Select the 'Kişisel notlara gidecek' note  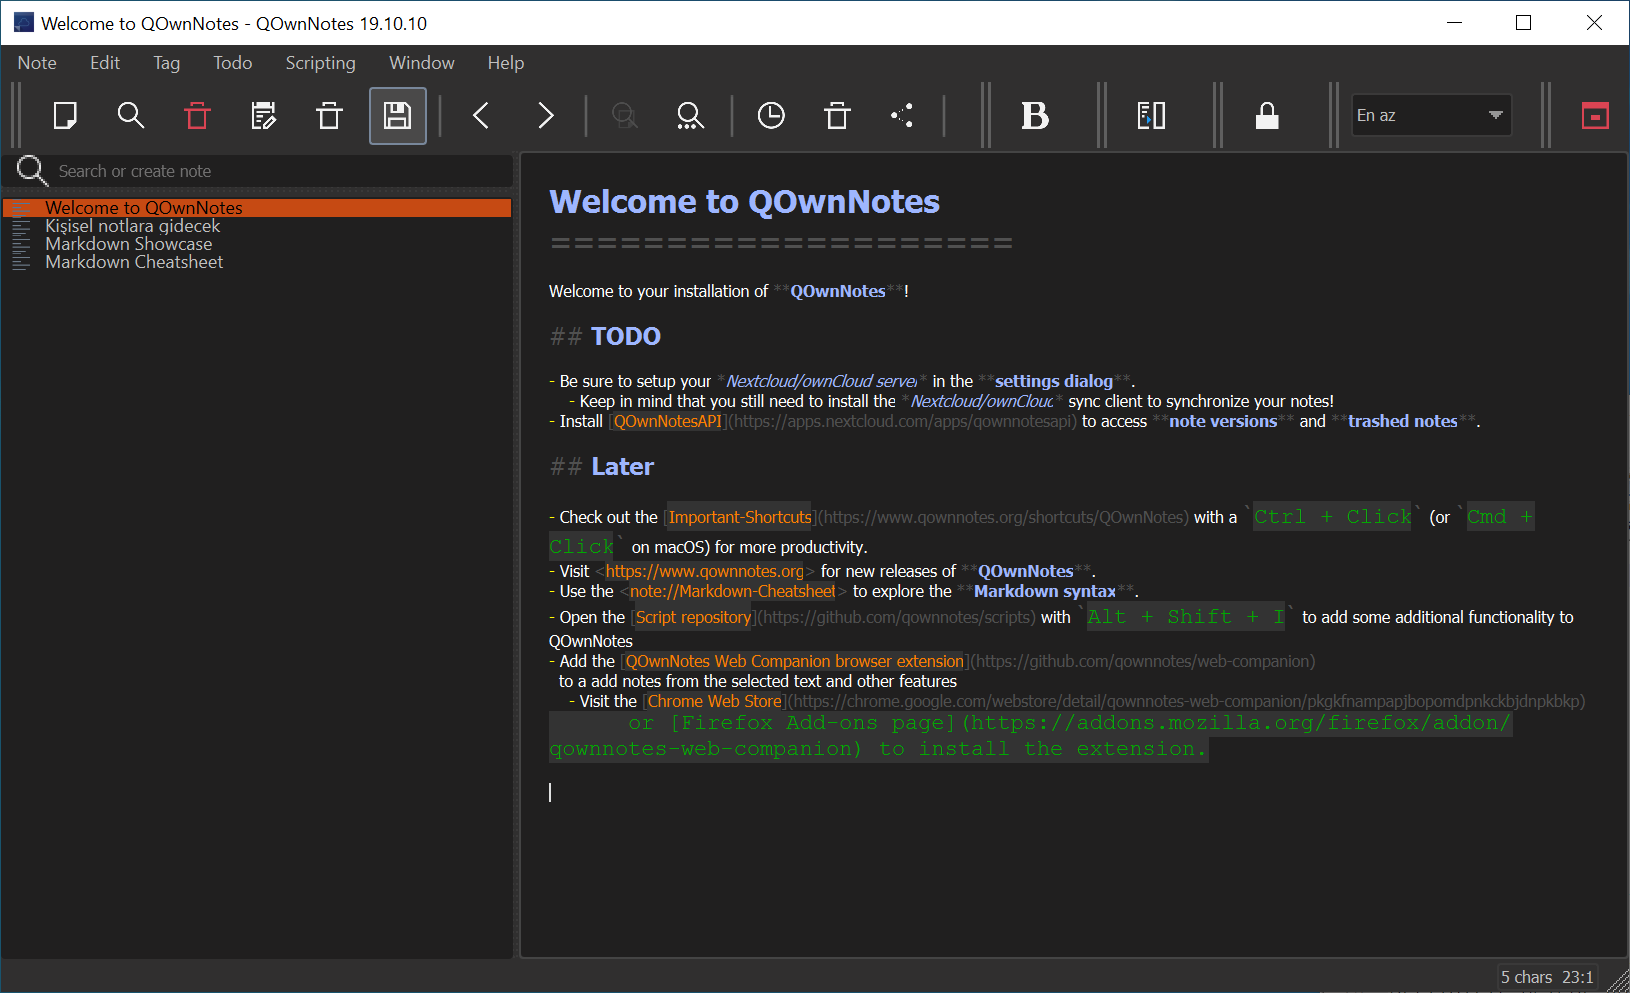257,226
